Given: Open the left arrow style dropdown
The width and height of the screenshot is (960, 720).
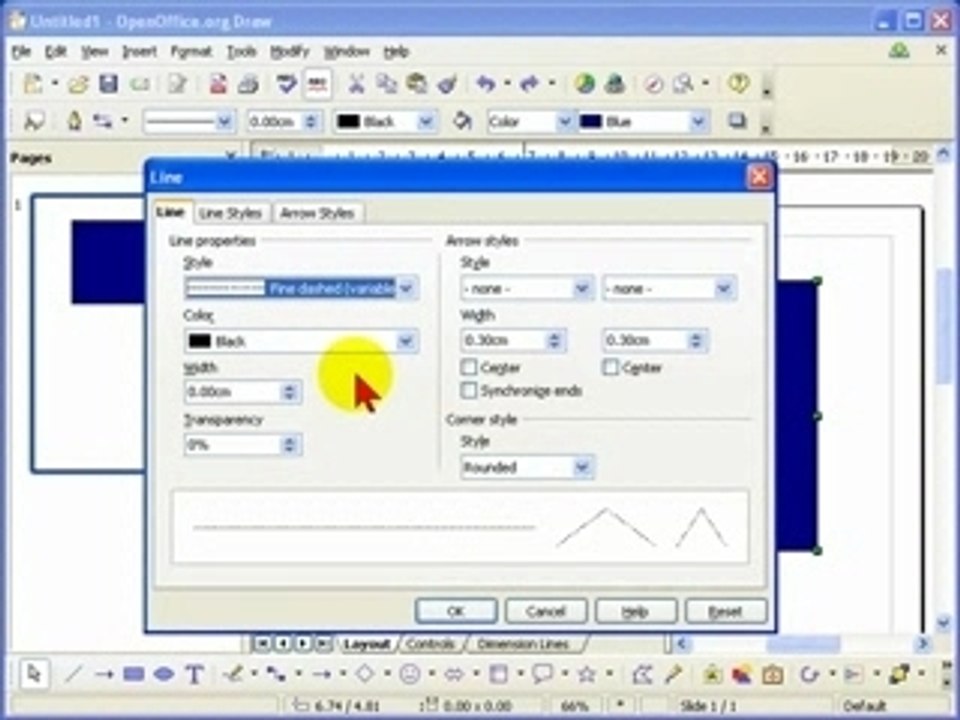Looking at the screenshot, I should [582, 288].
